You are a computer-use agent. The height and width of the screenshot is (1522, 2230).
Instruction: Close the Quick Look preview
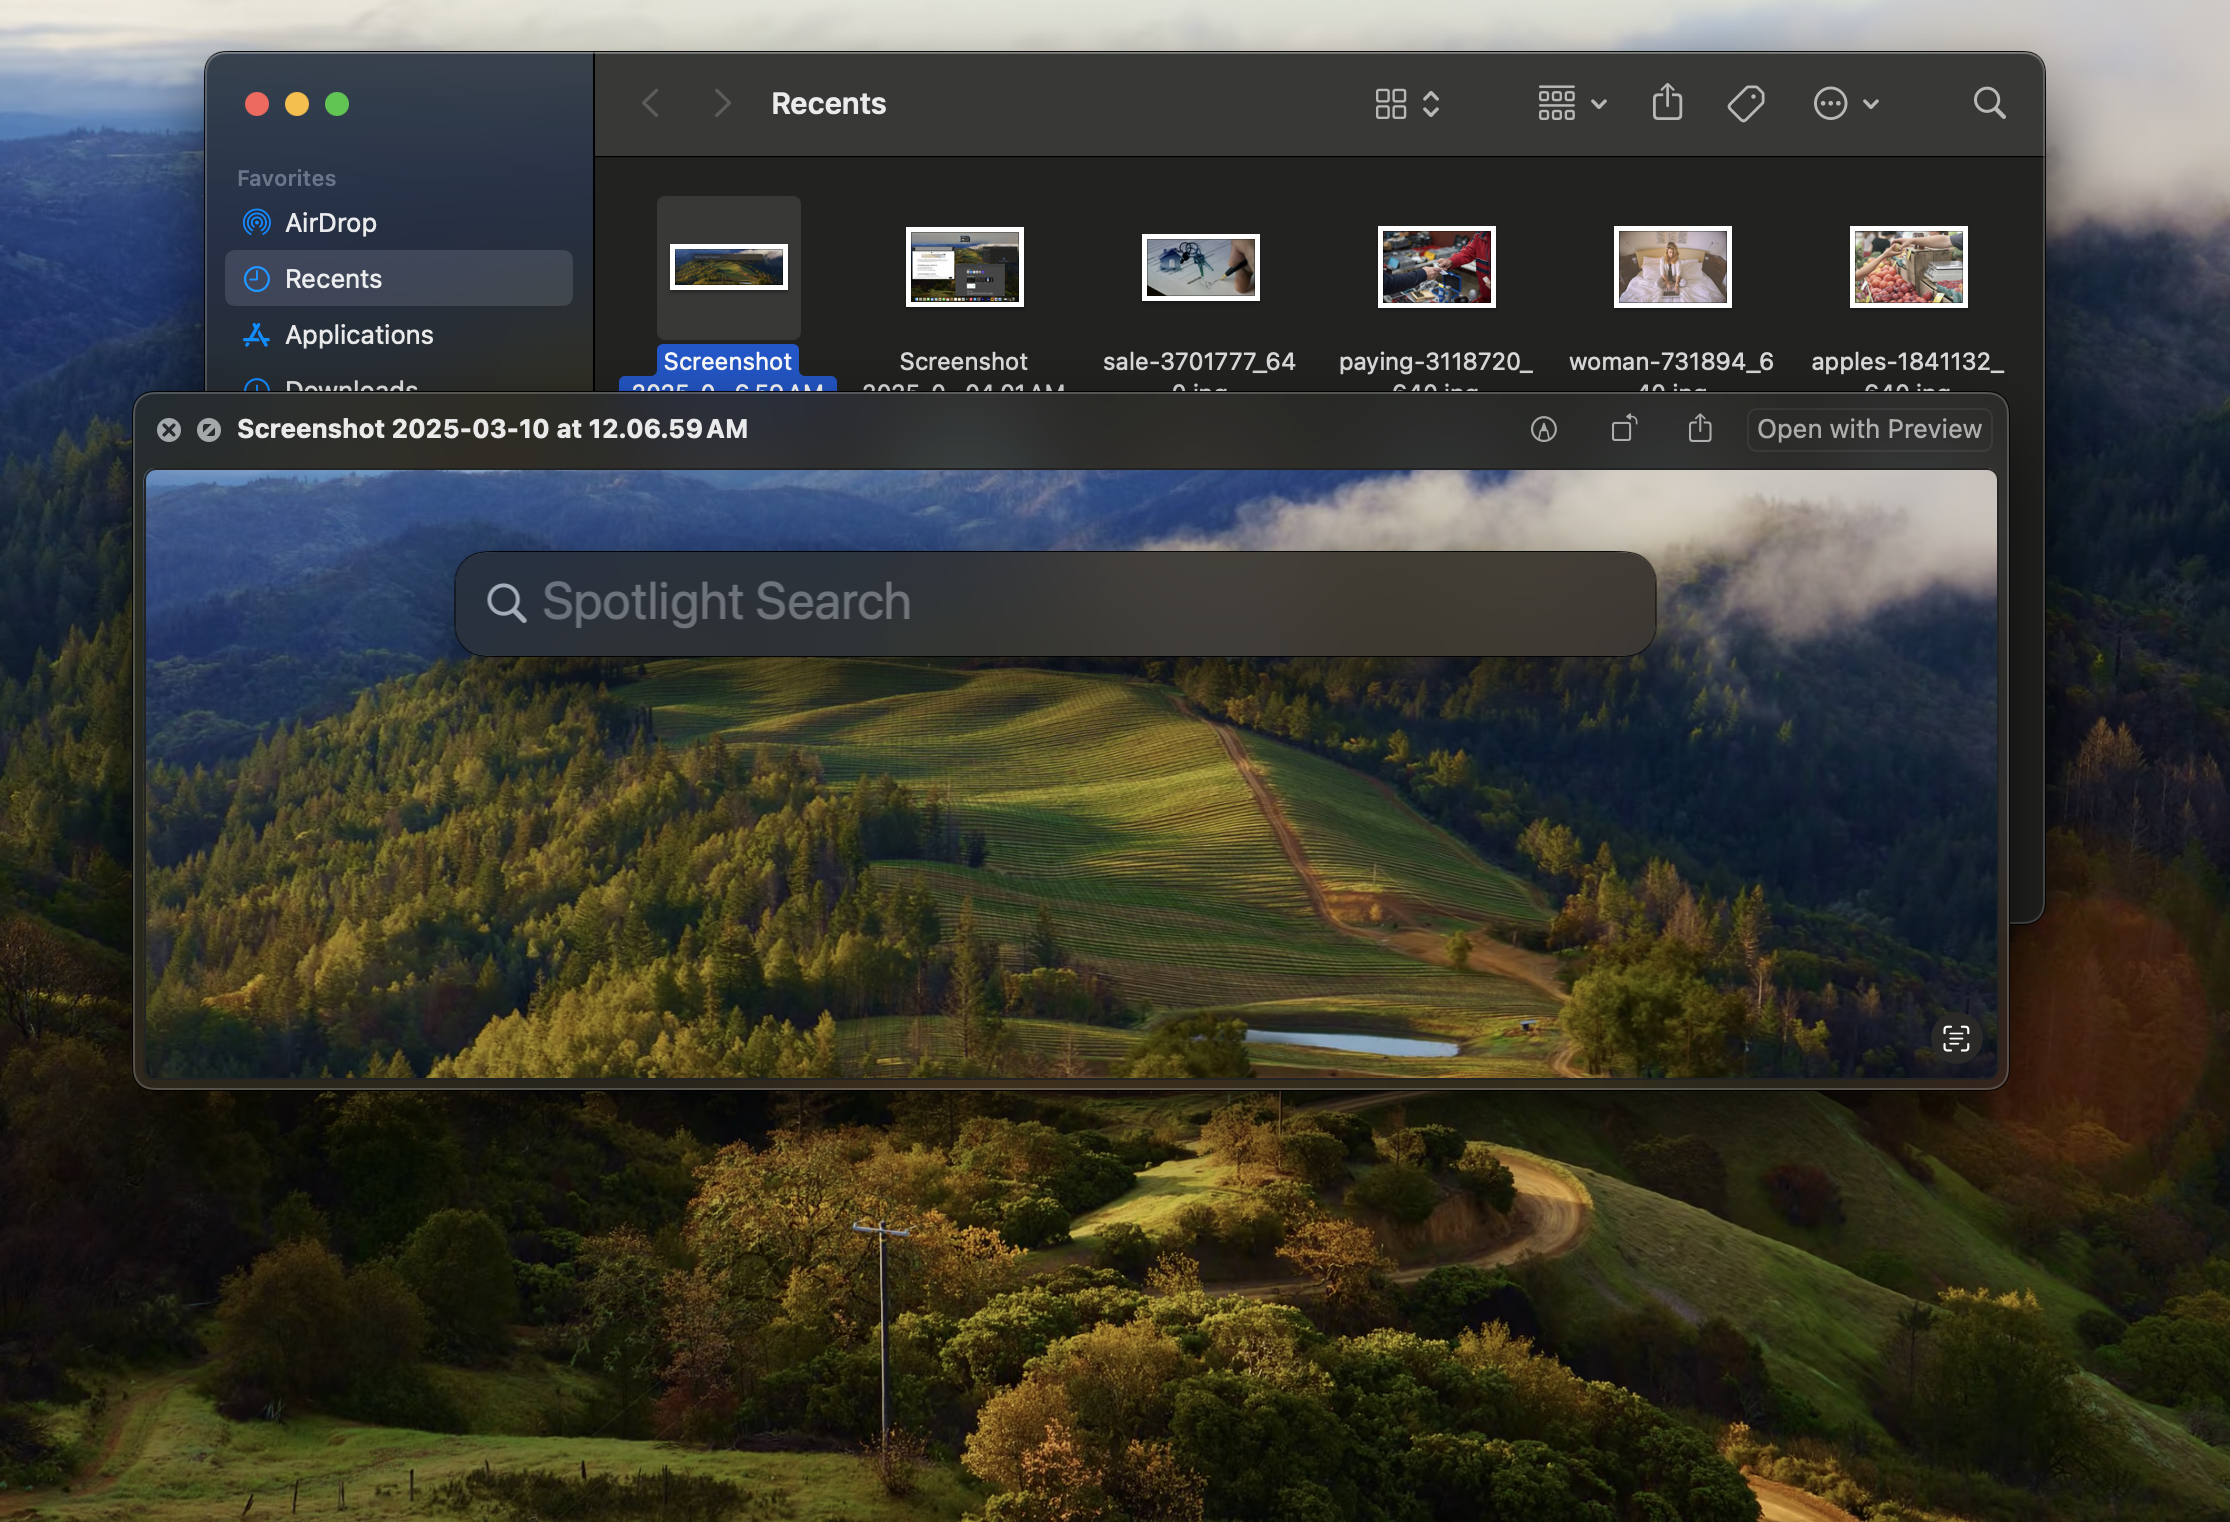coord(169,430)
